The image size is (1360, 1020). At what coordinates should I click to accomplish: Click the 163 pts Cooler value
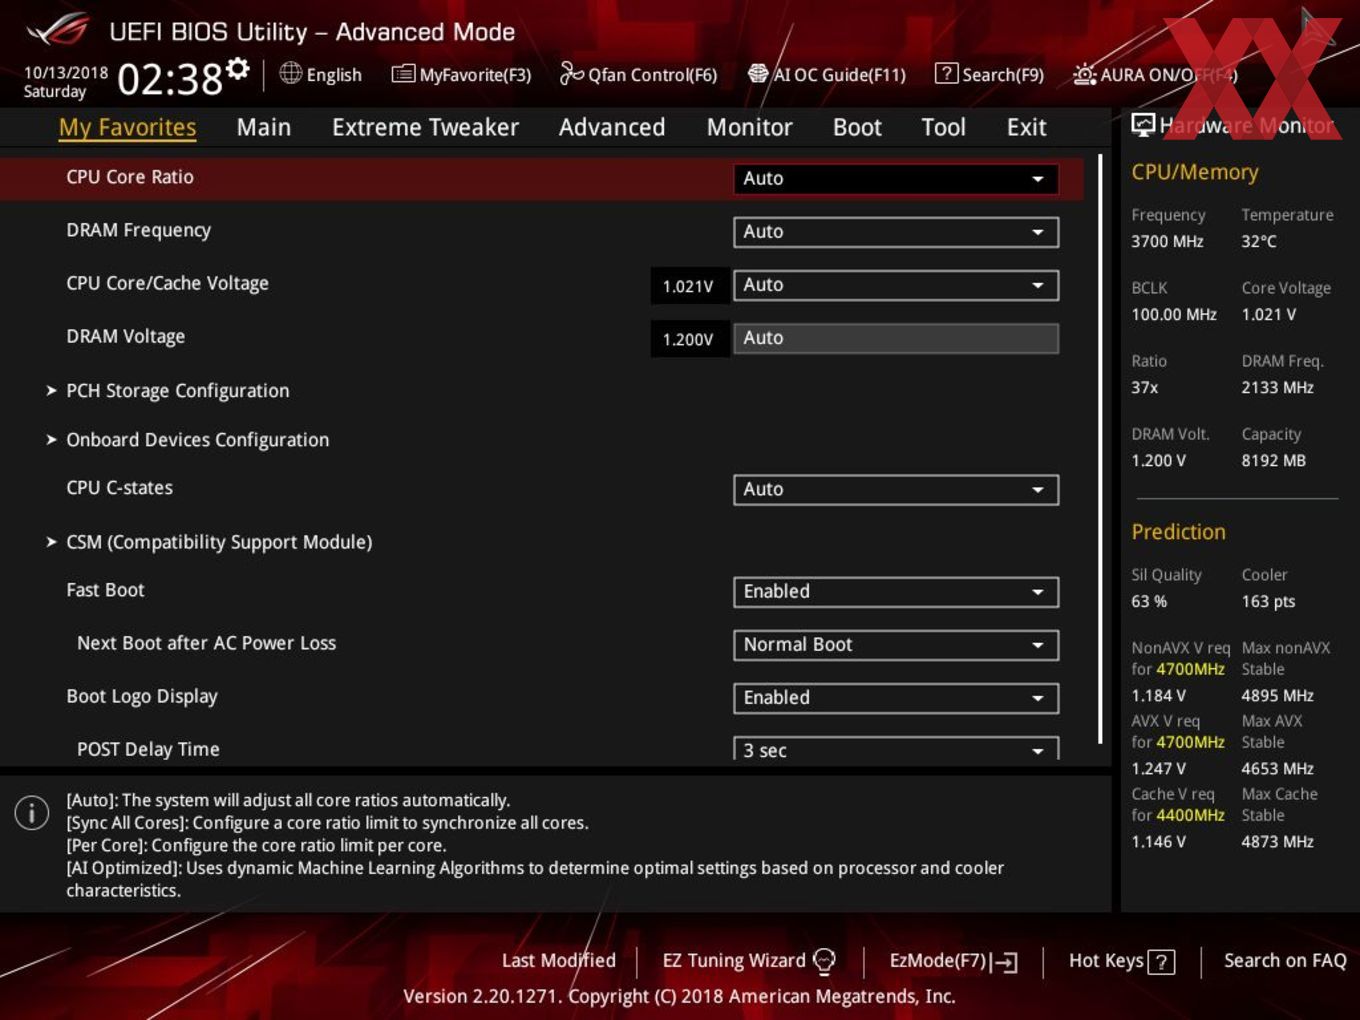click(x=1268, y=601)
